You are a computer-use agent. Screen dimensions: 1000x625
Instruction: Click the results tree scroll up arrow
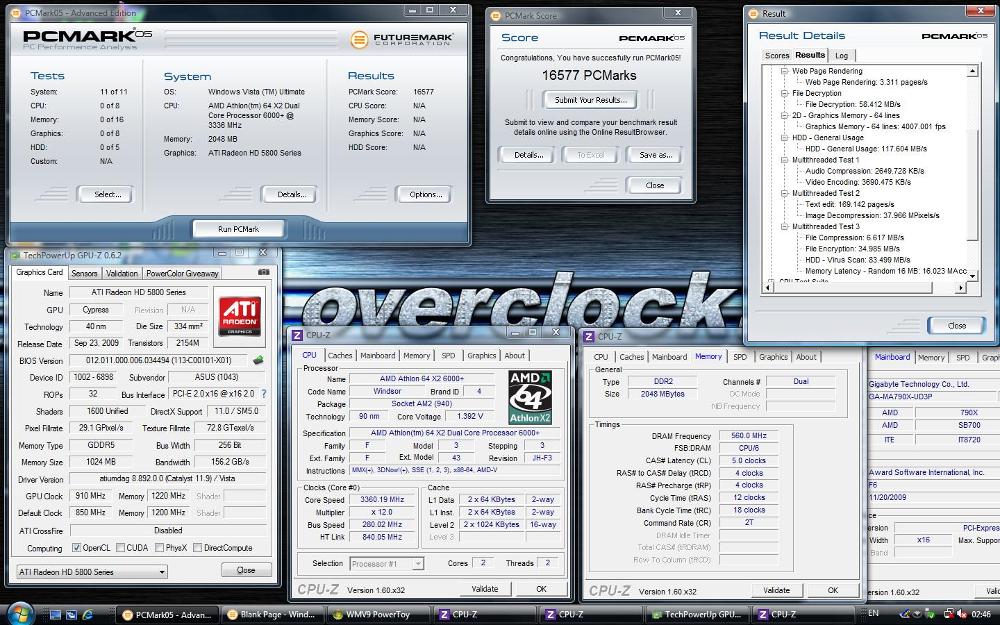(x=972, y=71)
